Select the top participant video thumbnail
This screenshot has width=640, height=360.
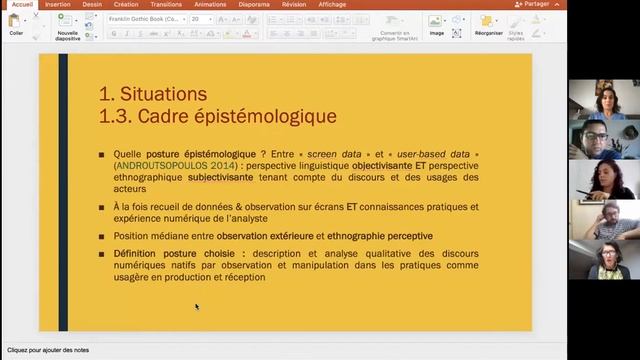(x=604, y=100)
